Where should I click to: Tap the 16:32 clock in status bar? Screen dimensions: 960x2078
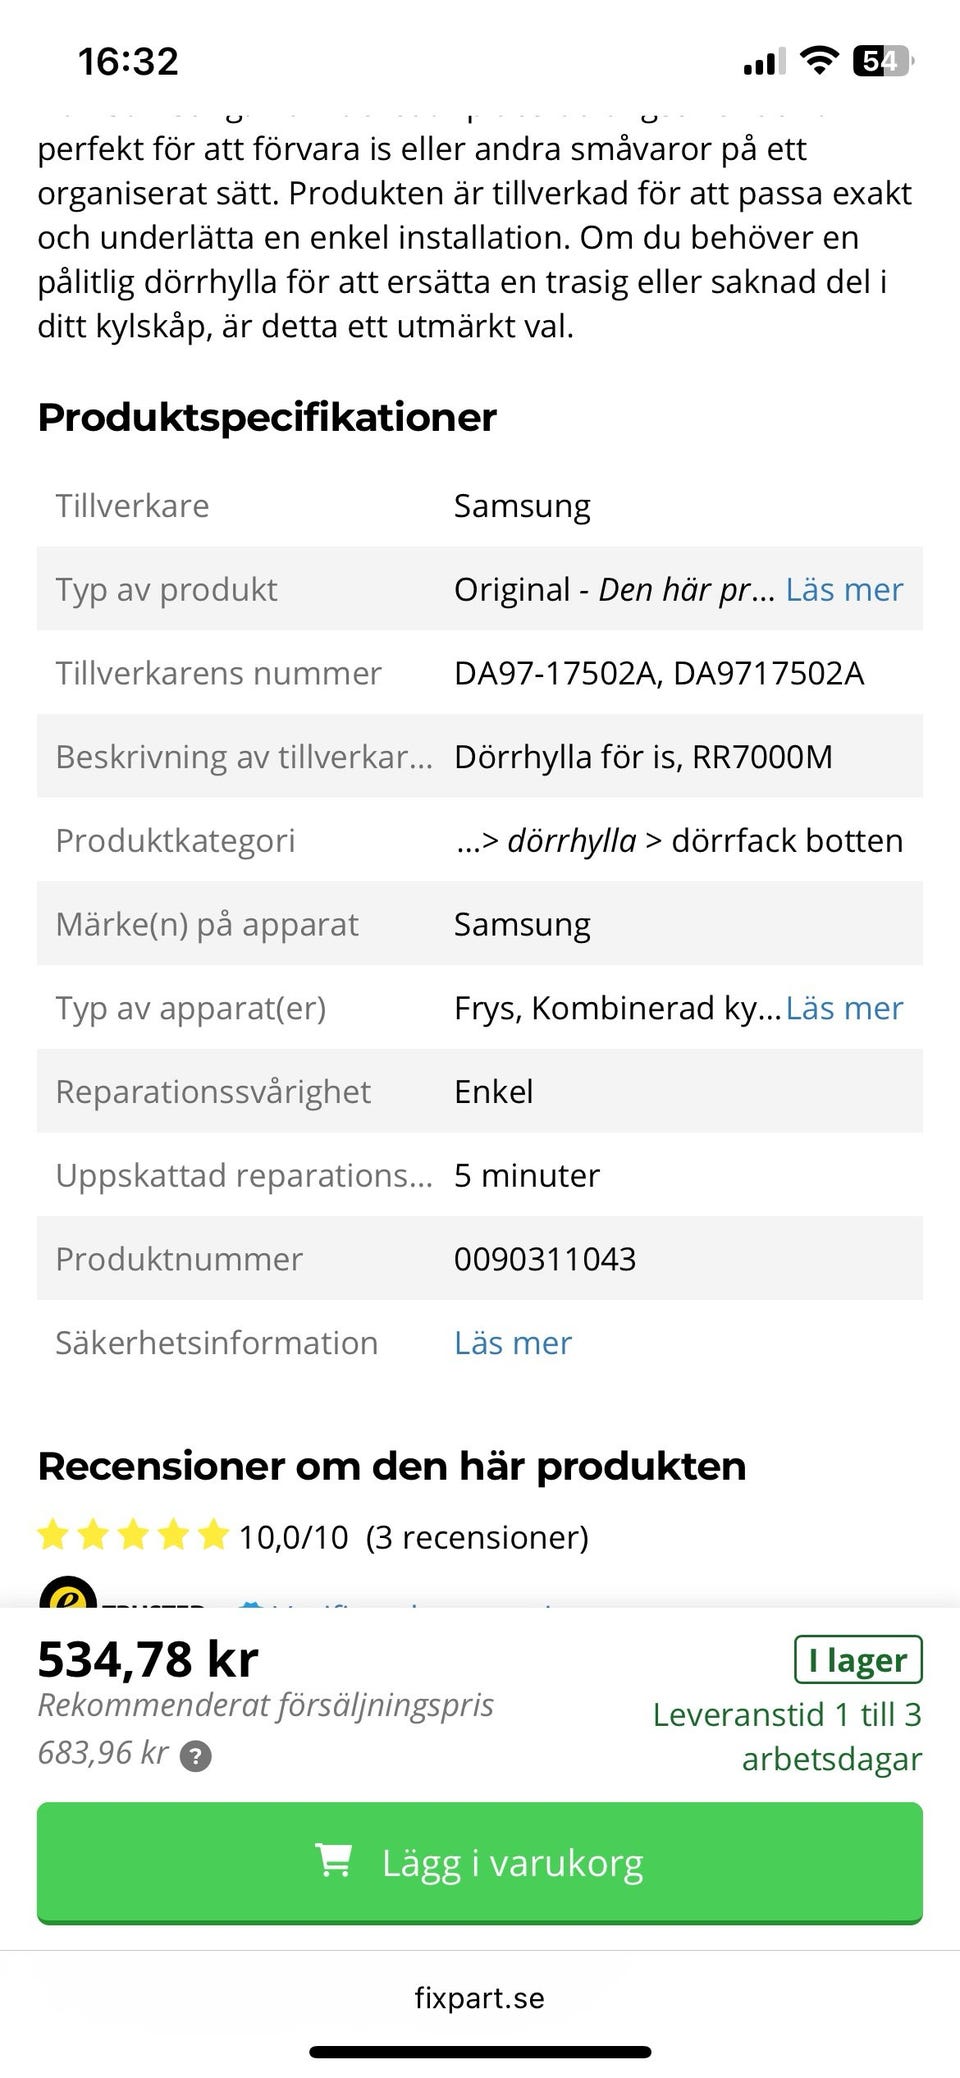click(x=128, y=61)
